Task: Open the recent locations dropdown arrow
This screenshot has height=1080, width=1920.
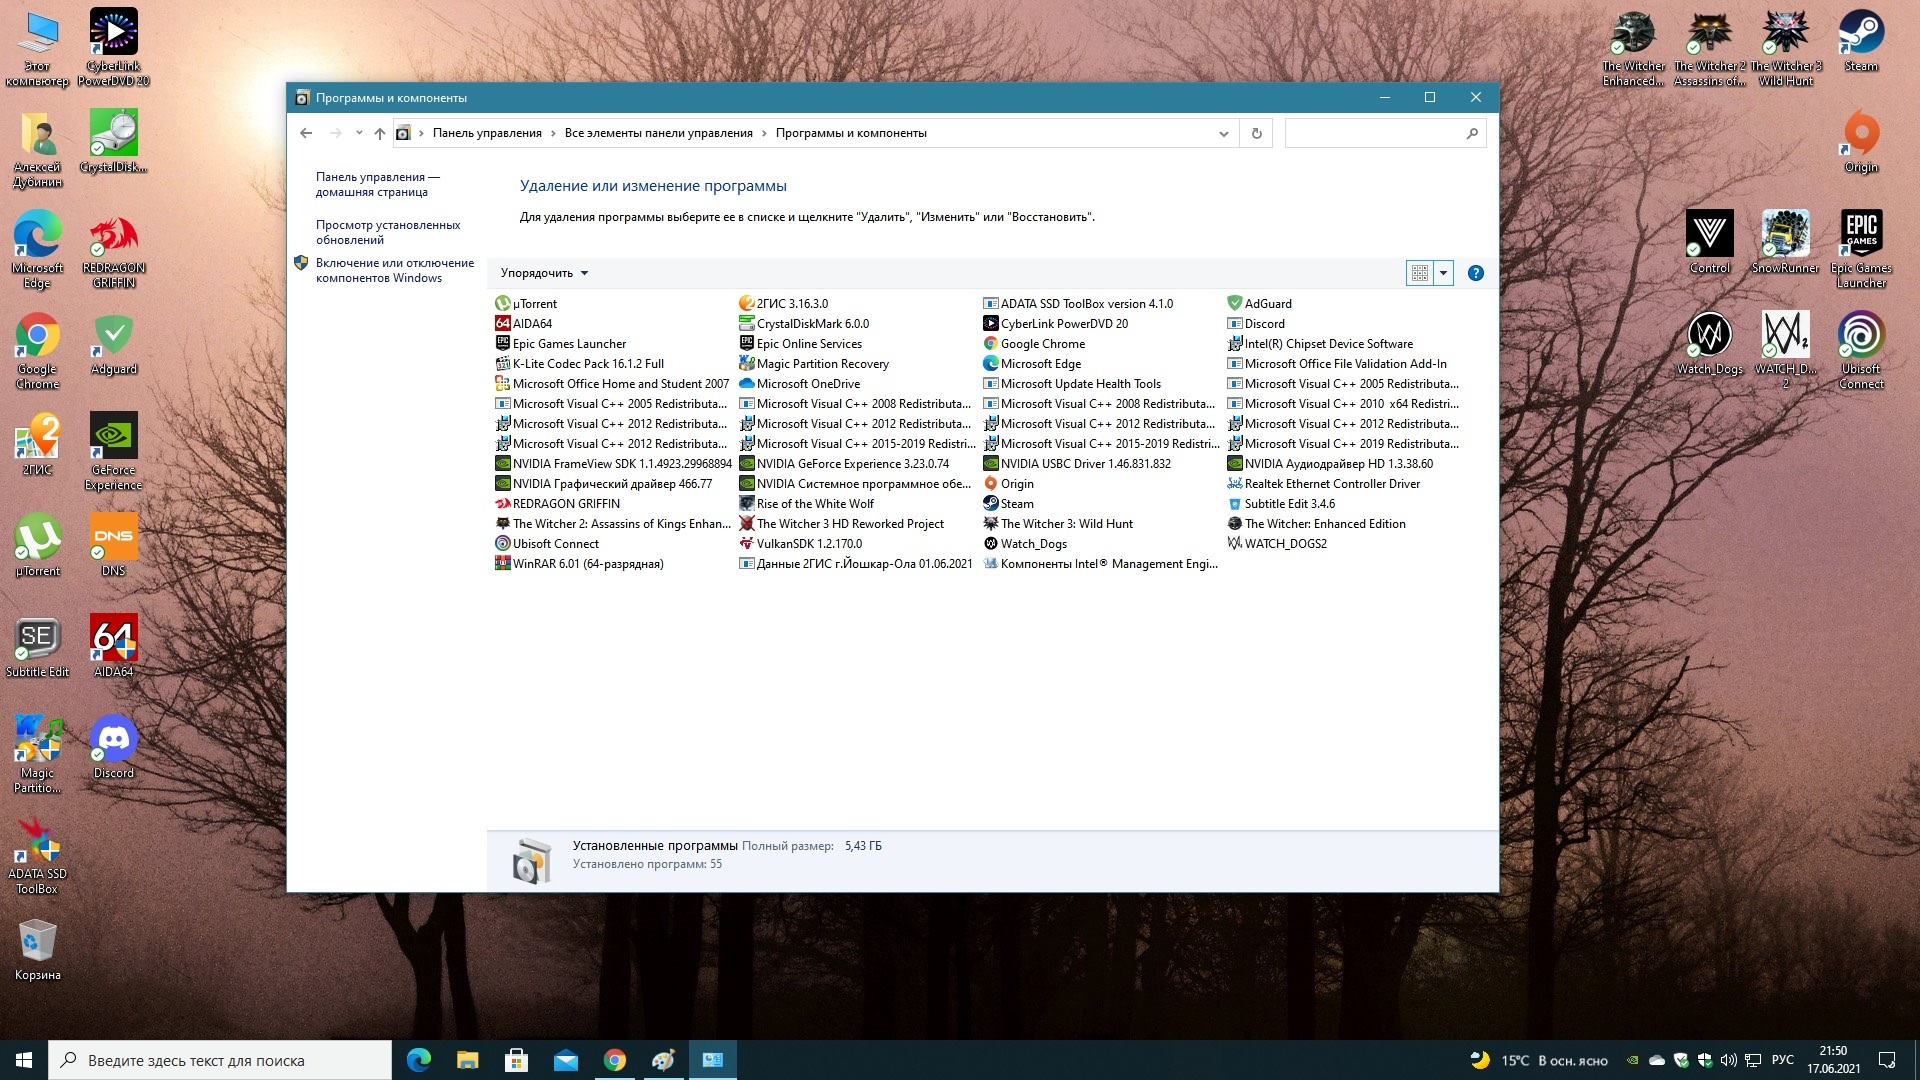Action: coord(359,133)
